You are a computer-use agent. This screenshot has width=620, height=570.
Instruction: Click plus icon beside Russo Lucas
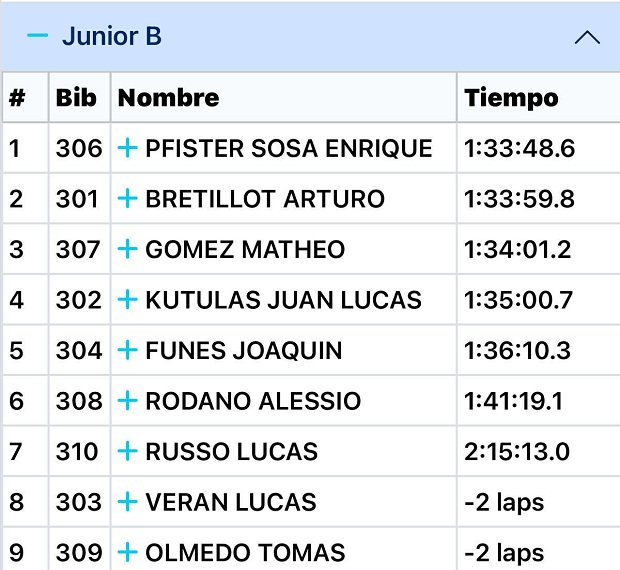[127, 452]
